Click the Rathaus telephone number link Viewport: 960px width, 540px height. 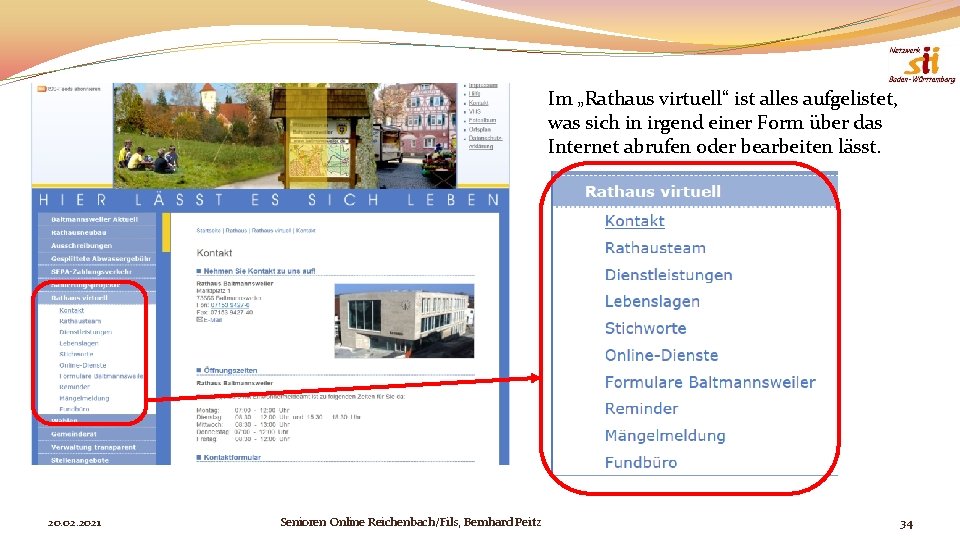point(230,305)
